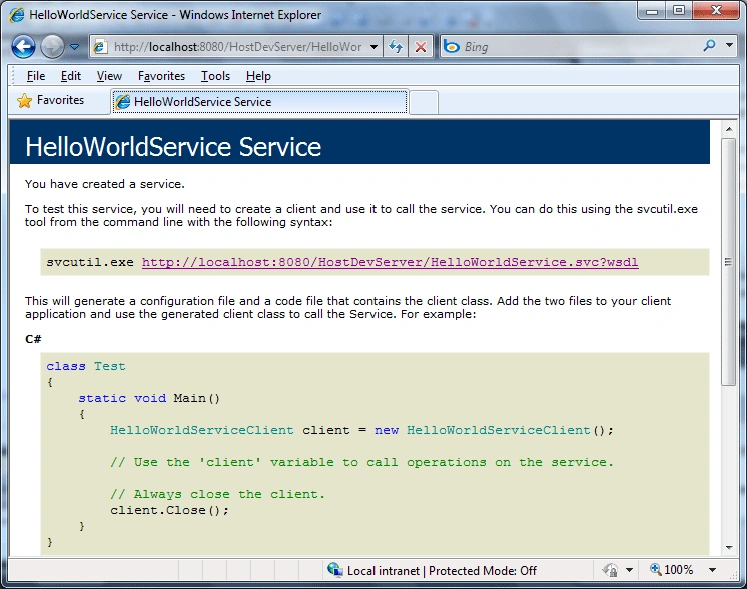Expand the address bar URL dropdown
The width and height of the screenshot is (747, 589).
click(374, 47)
